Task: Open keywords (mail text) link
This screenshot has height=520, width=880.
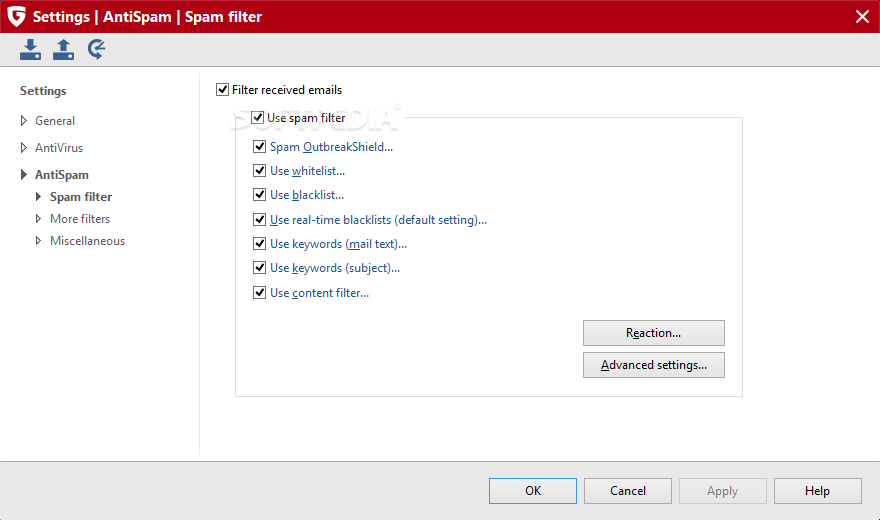Action: tap(338, 244)
